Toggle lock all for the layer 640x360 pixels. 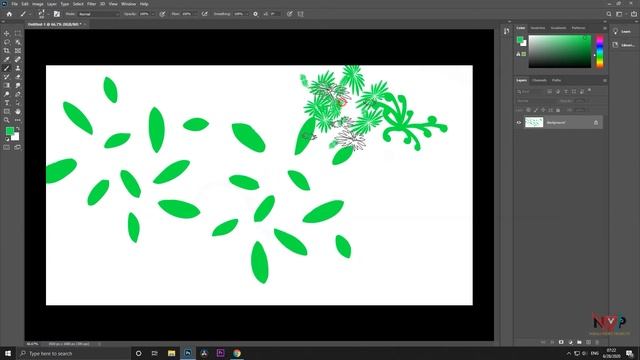pyautogui.click(x=558, y=110)
